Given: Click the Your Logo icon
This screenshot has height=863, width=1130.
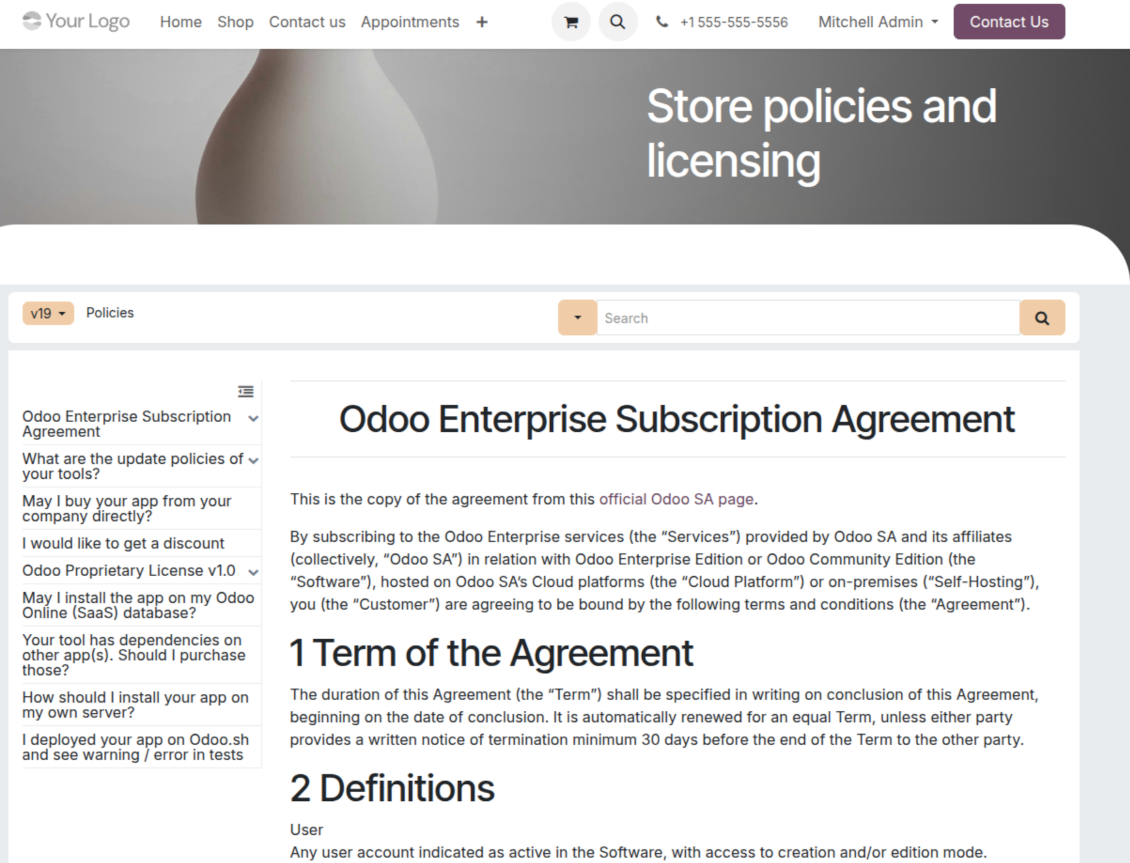Looking at the screenshot, I should pyautogui.click(x=76, y=21).
